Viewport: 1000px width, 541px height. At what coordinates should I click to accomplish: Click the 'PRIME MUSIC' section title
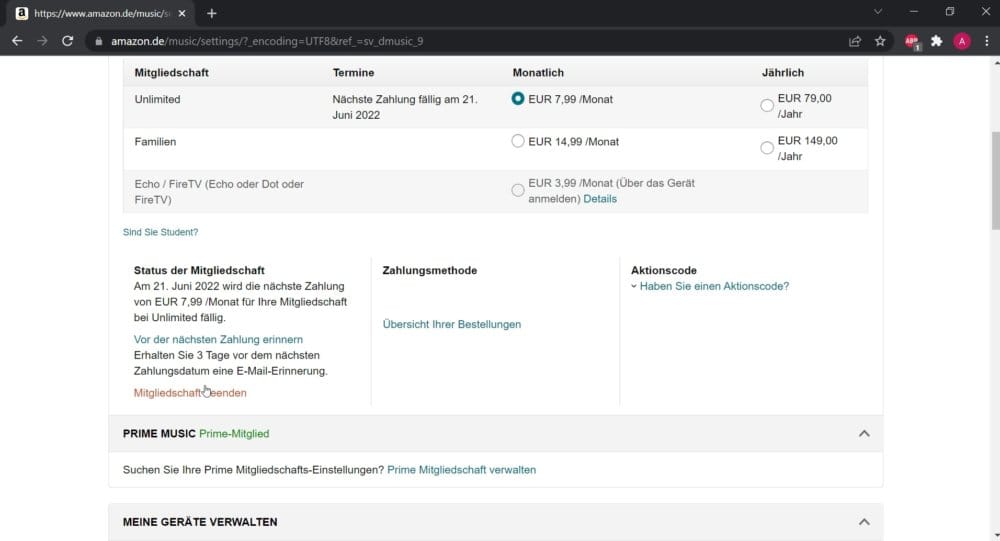coord(159,434)
